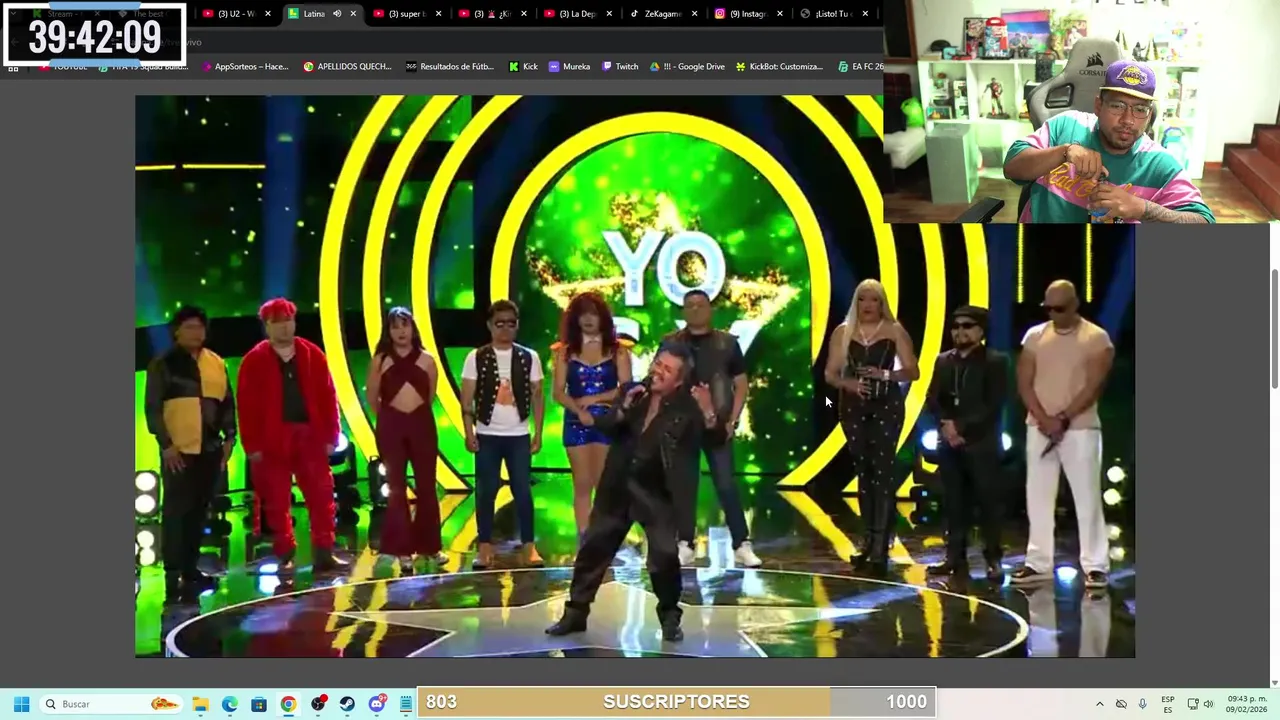
Task: Open the 09:43 p. m. clock and calendar
Action: click(x=1246, y=704)
